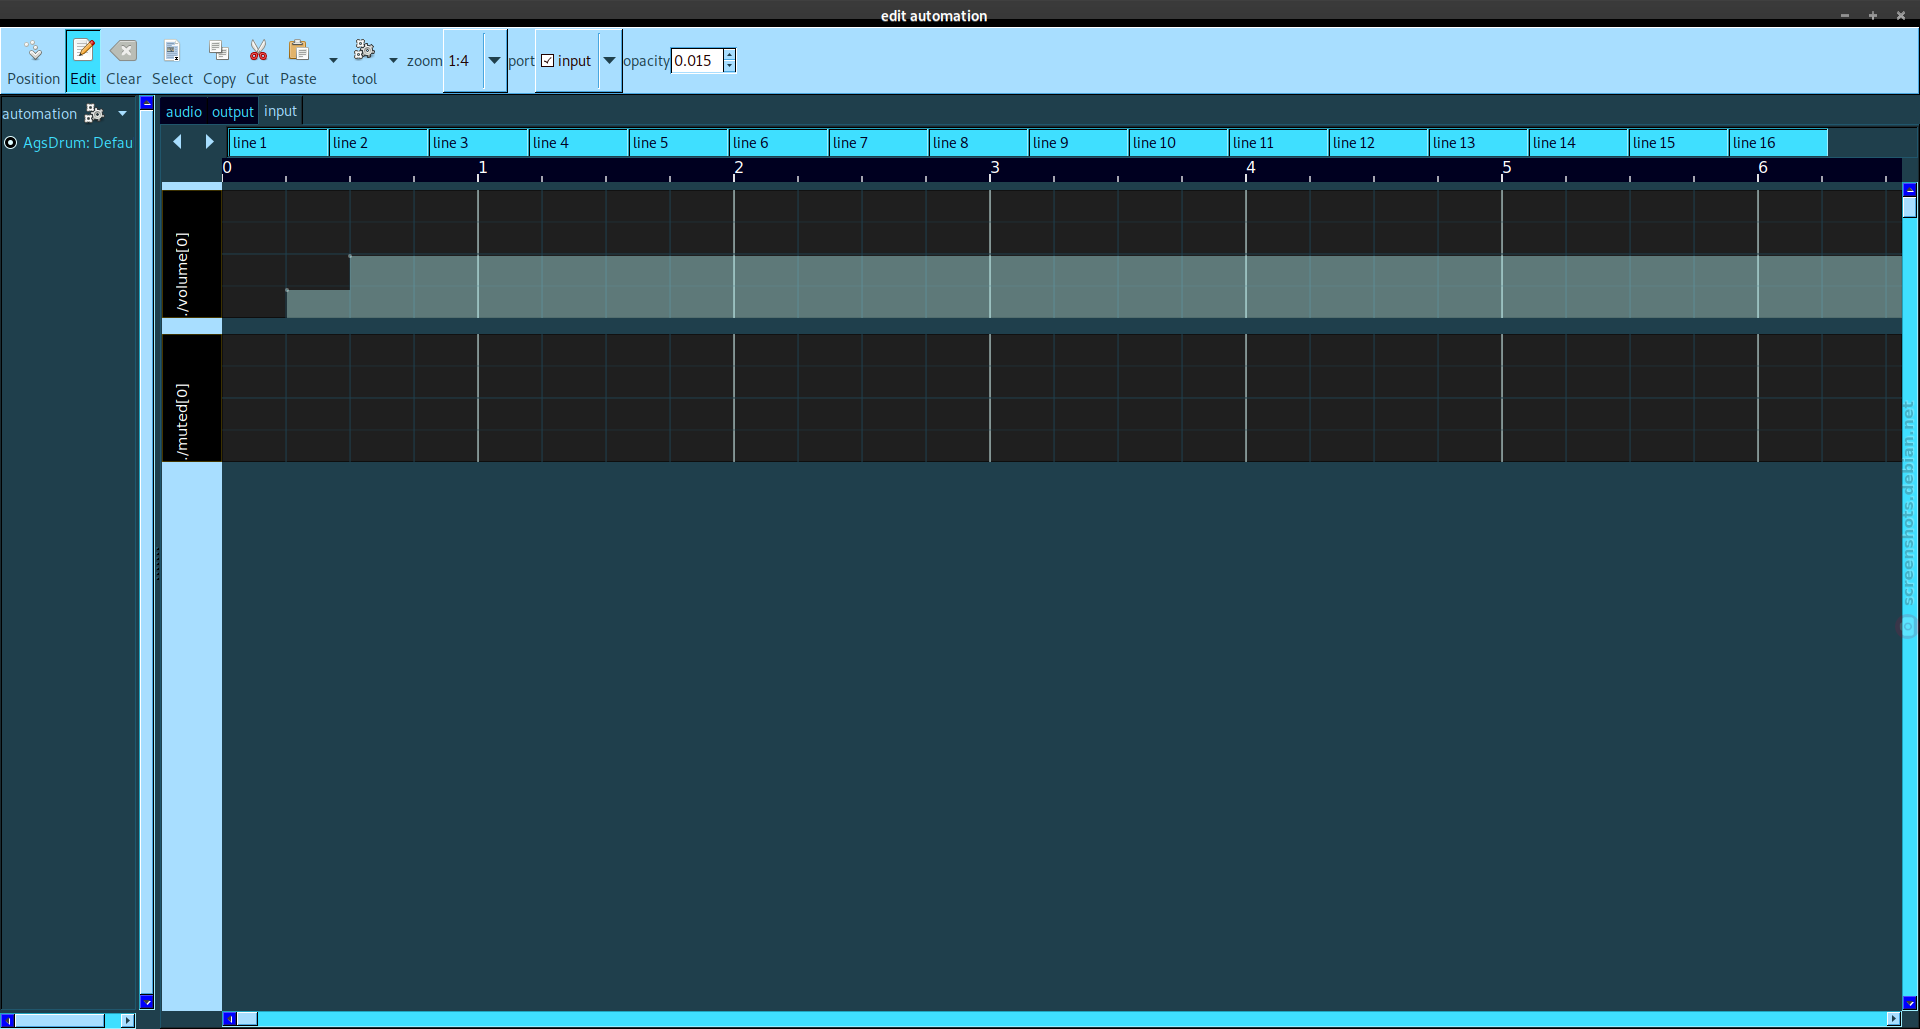Click the line 12 button
The image size is (1920, 1029).
1379,143
